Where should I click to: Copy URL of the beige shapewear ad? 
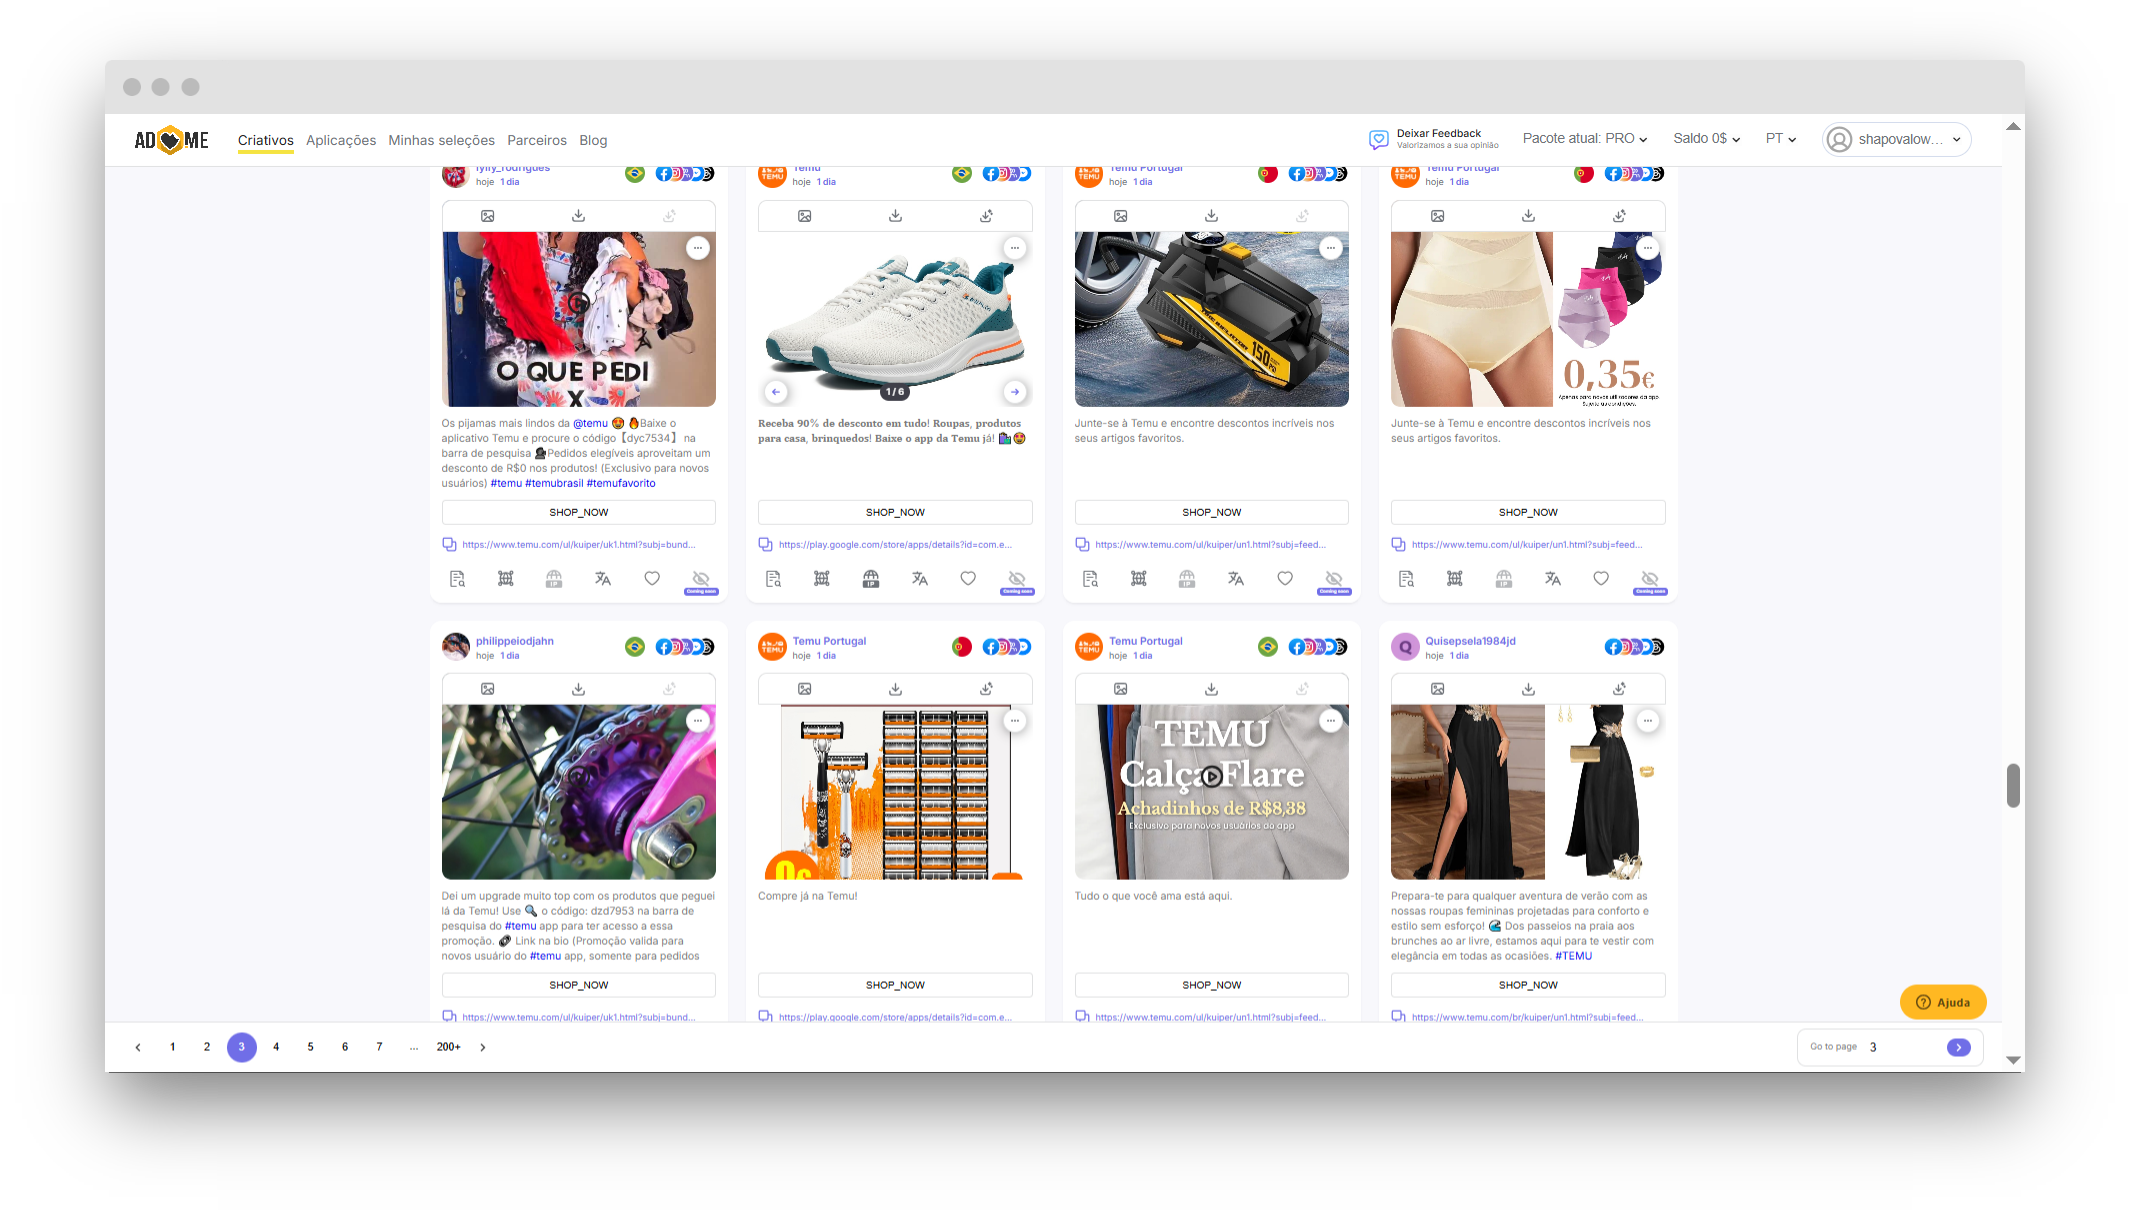click(1398, 545)
